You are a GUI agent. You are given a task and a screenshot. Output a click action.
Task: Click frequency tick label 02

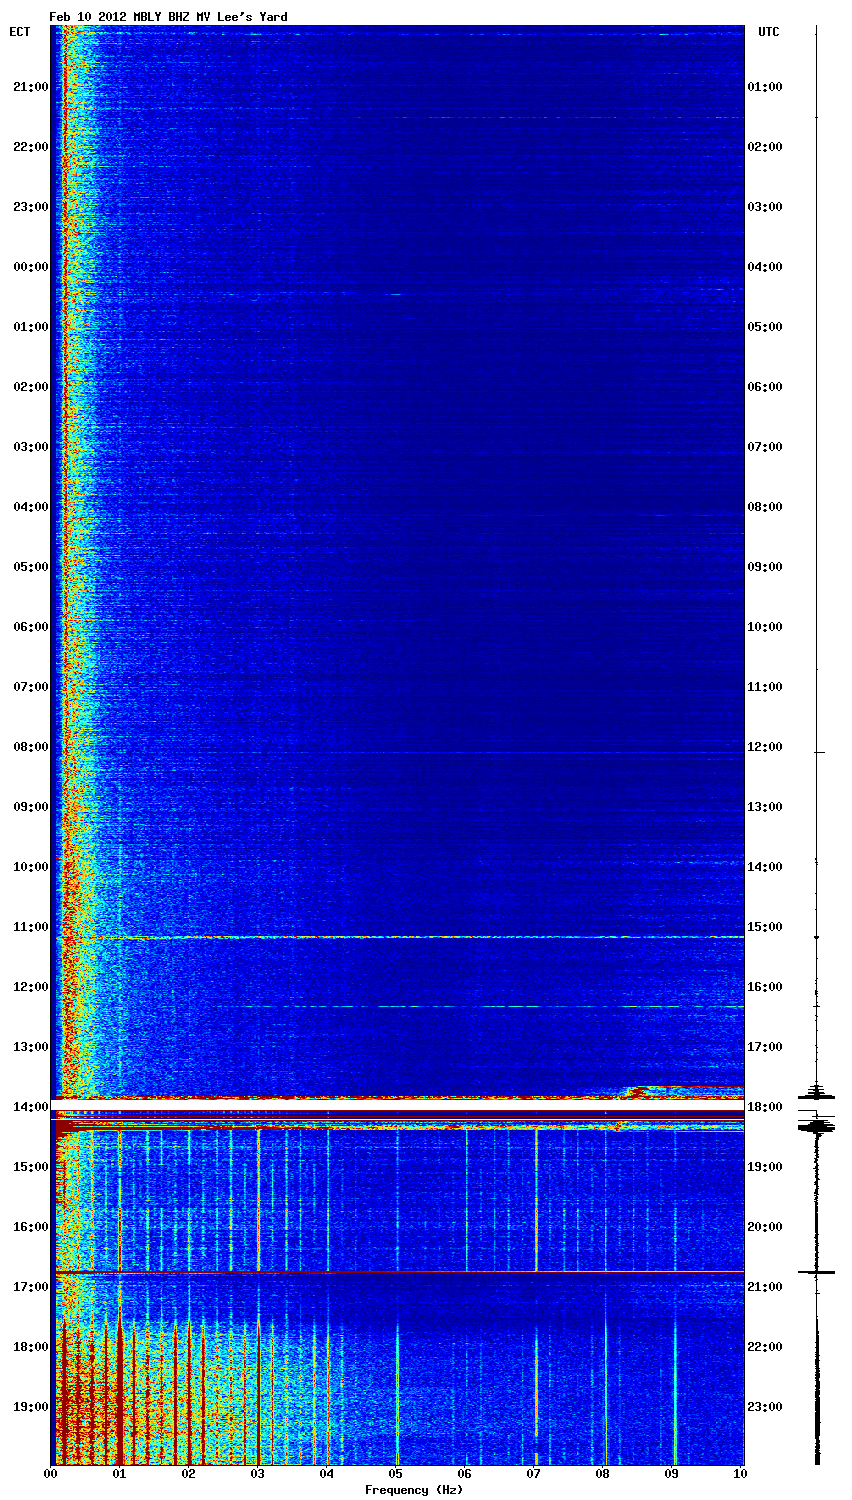[189, 1474]
